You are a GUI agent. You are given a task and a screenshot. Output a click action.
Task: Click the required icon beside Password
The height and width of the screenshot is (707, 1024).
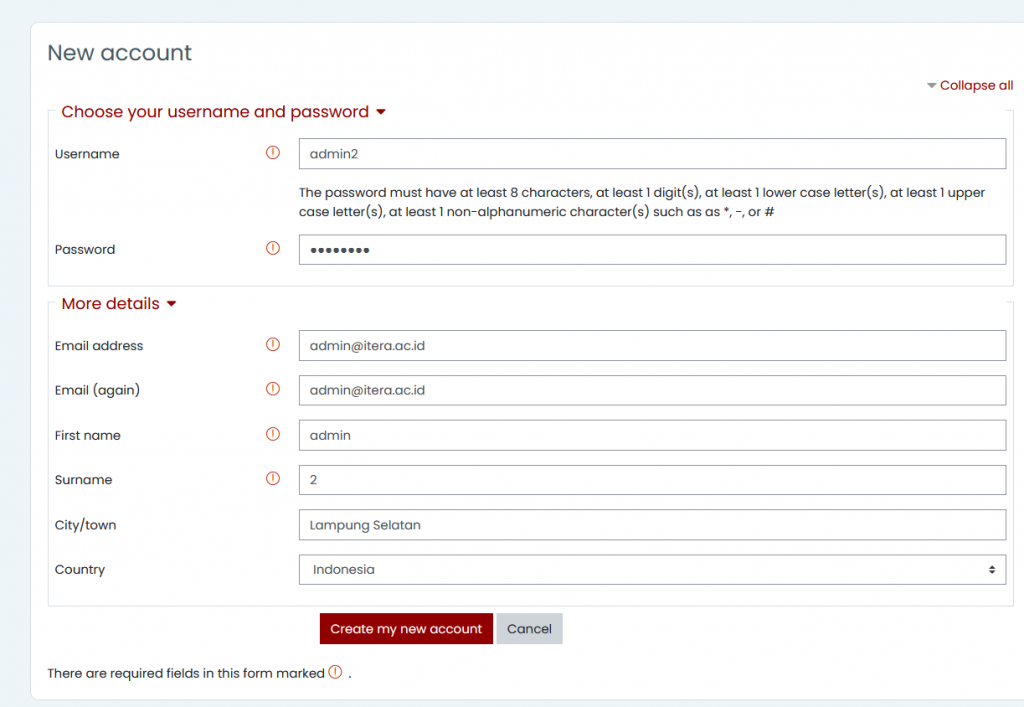[x=273, y=249]
